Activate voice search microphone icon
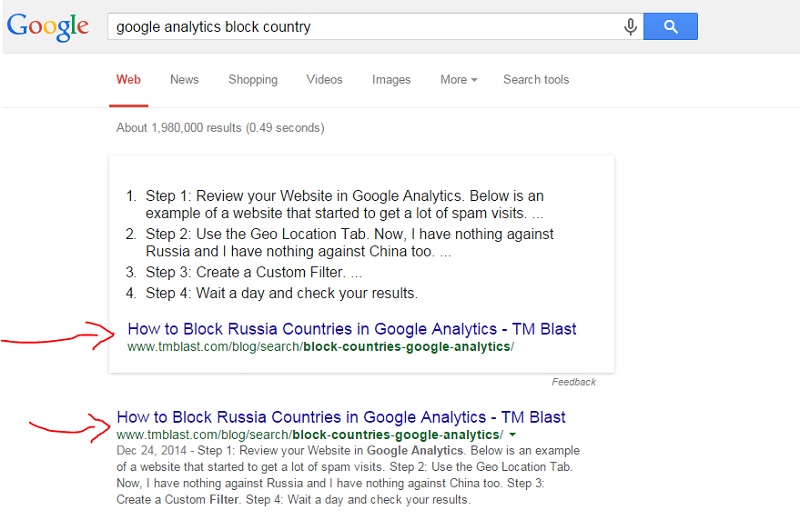Viewport: 800px width, 520px height. 631,27
